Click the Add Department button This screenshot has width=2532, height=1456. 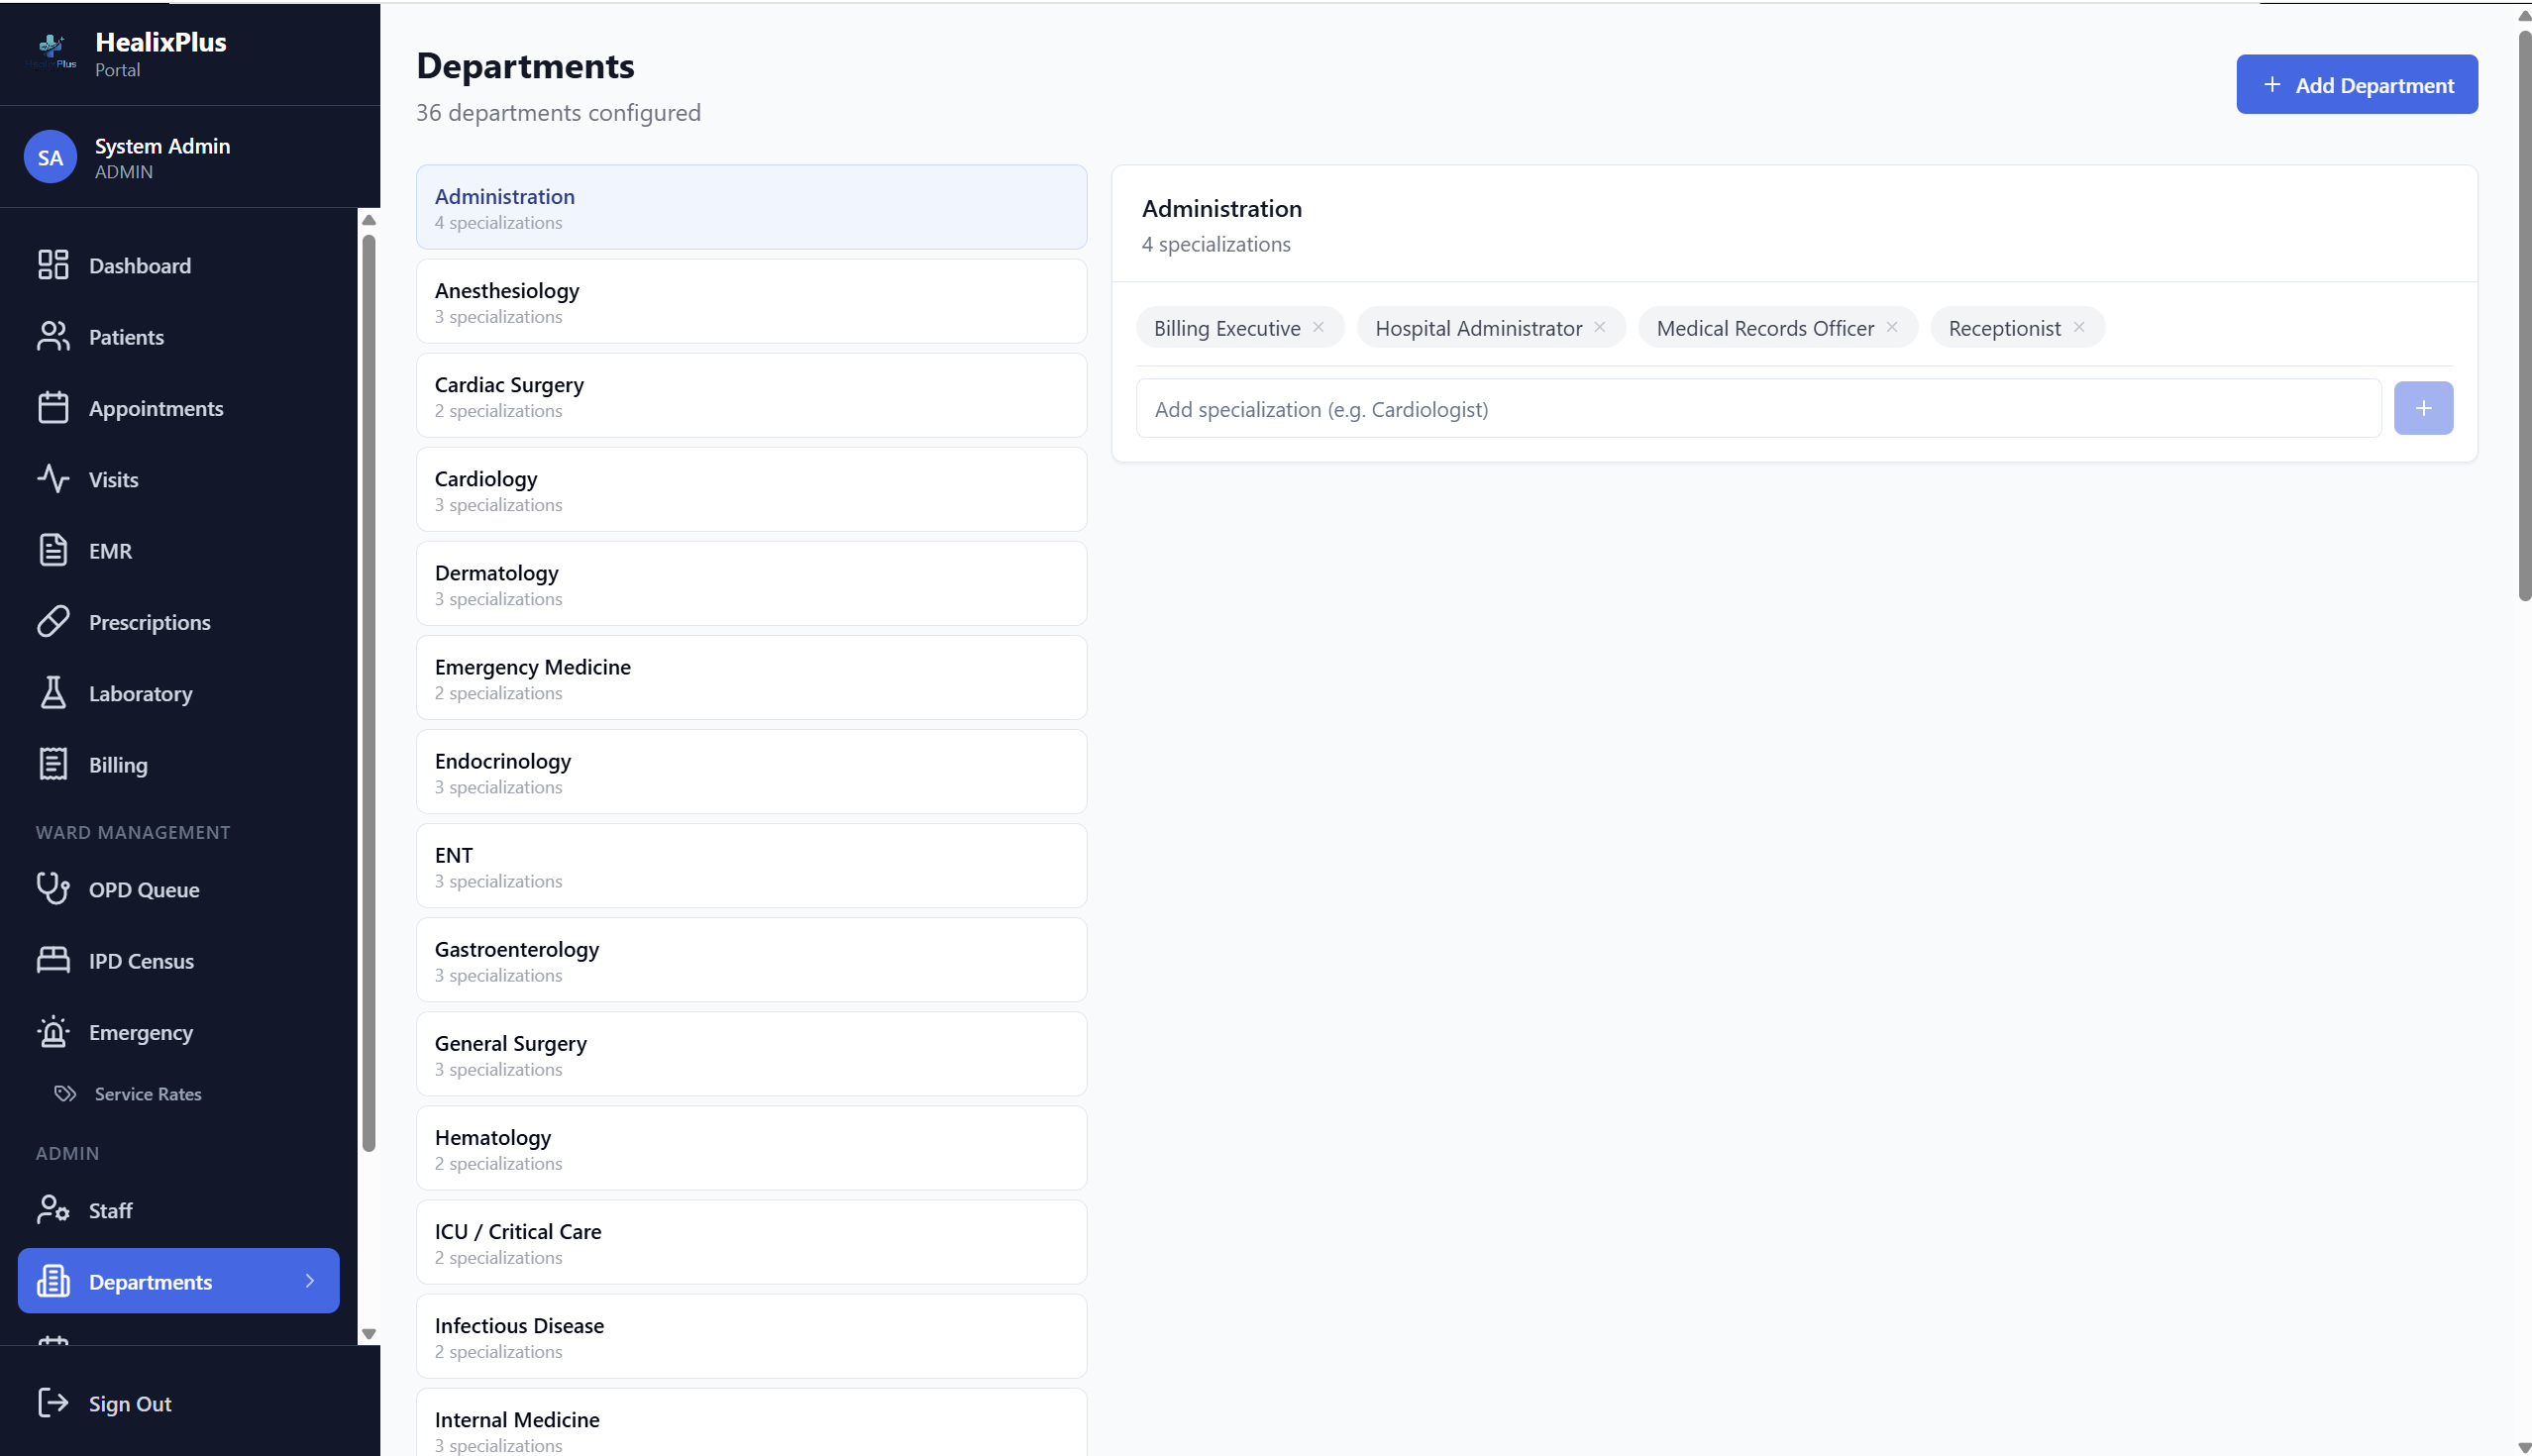coord(2357,84)
